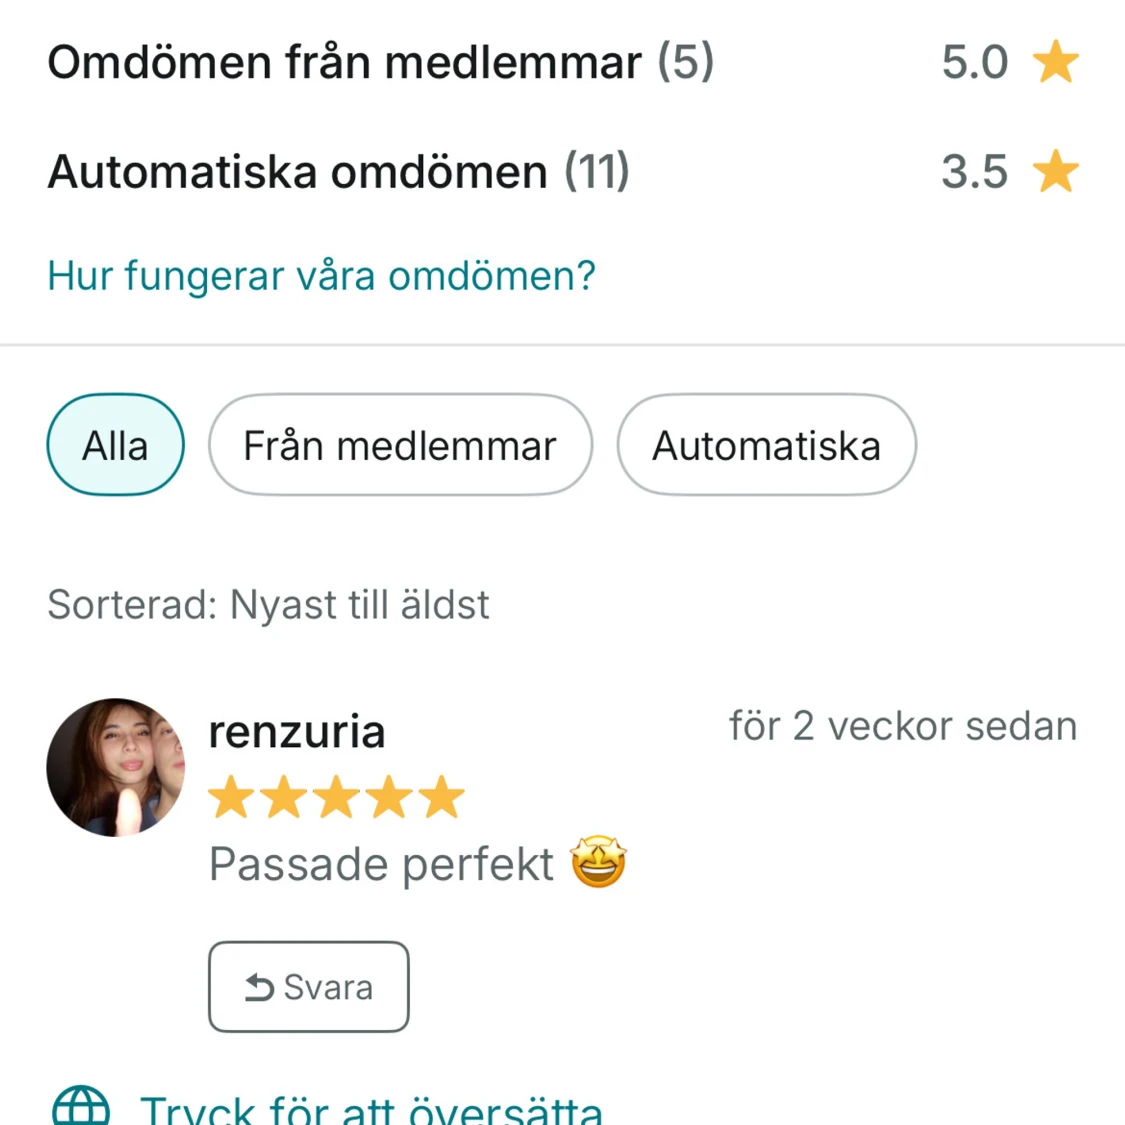Open "Hur fungerar våra omdömen?" link
The image size is (1125, 1125).
point(321,276)
